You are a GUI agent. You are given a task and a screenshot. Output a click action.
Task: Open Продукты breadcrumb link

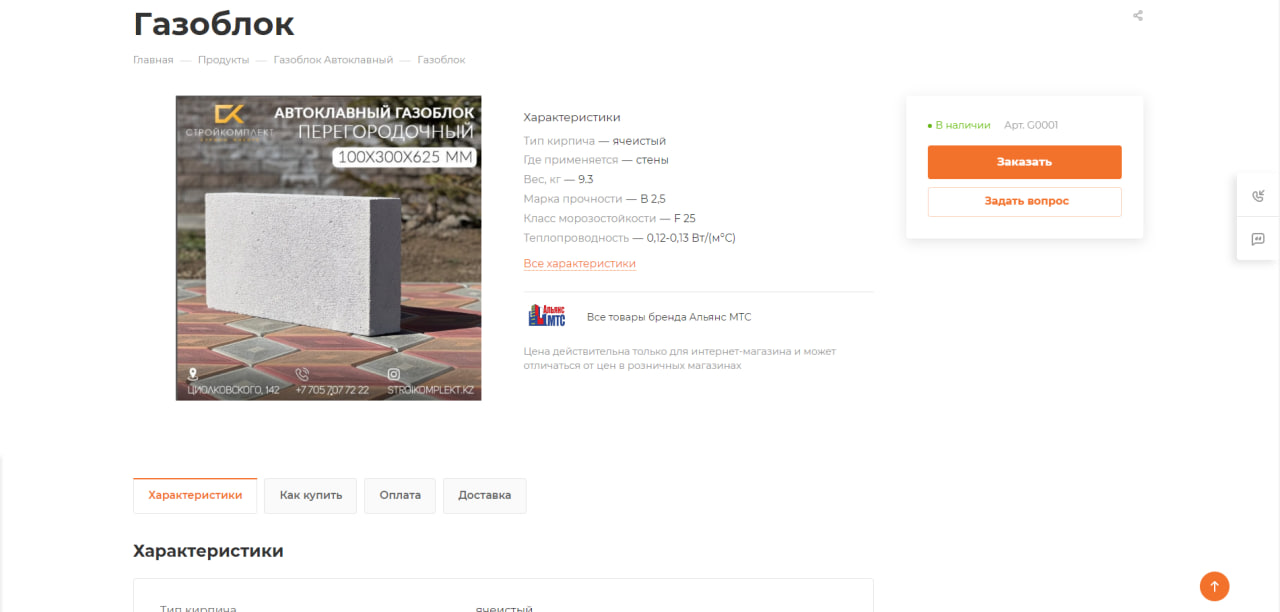[223, 60]
